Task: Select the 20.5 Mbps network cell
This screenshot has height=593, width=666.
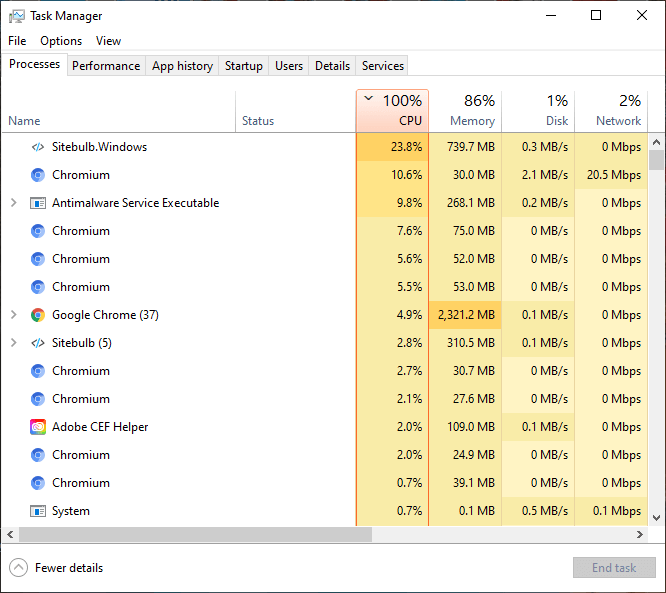Action: [x=611, y=175]
